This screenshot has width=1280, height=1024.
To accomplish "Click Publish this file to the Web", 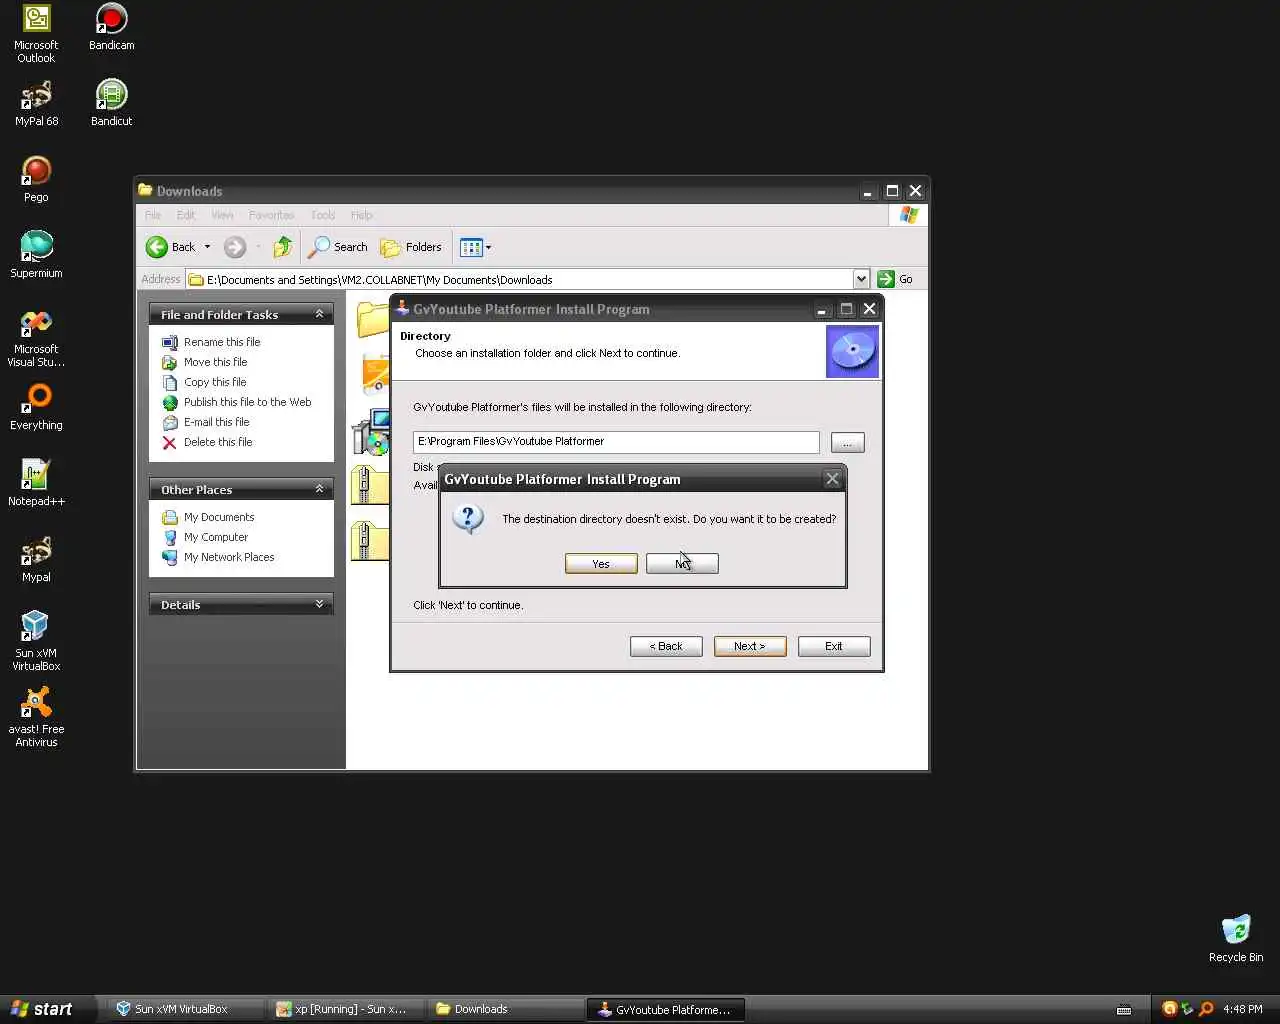I will click(247, 402).
